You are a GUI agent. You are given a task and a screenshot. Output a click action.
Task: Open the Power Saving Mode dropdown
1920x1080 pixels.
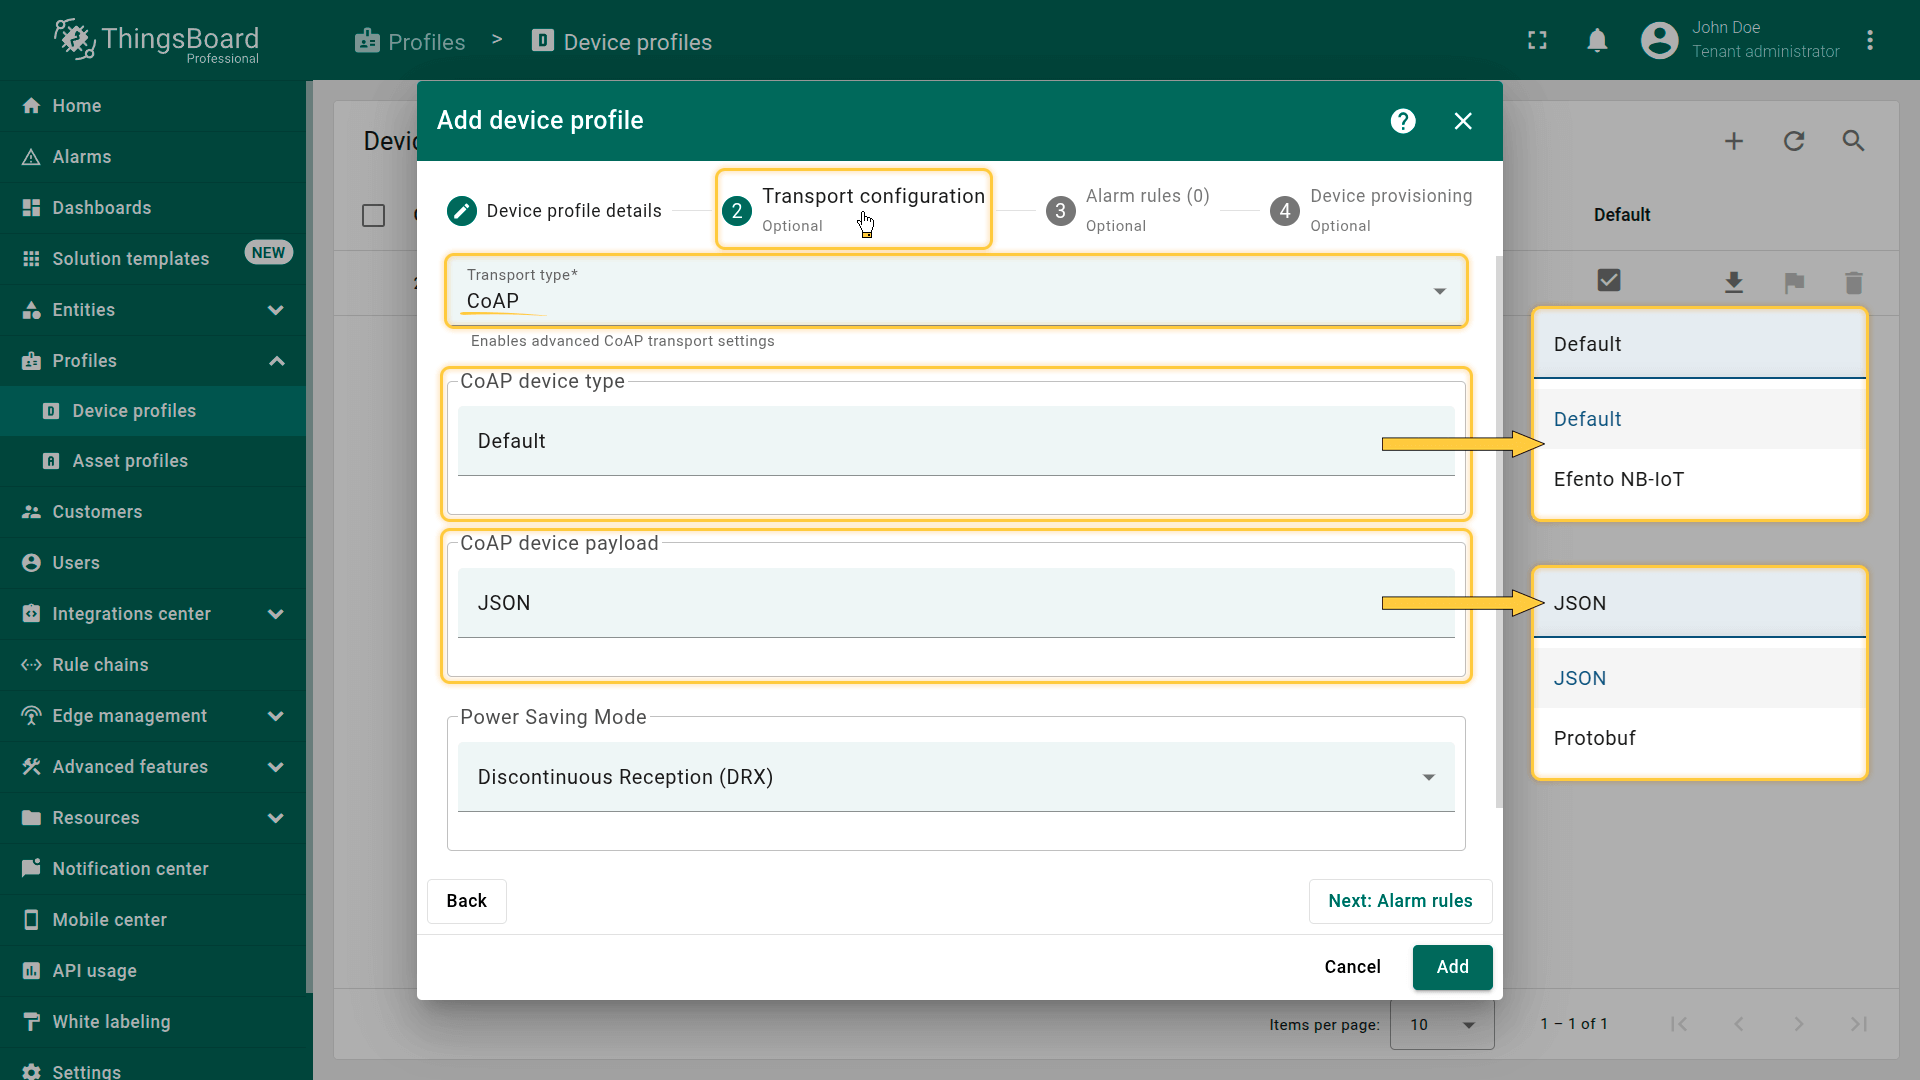[956, 777]
